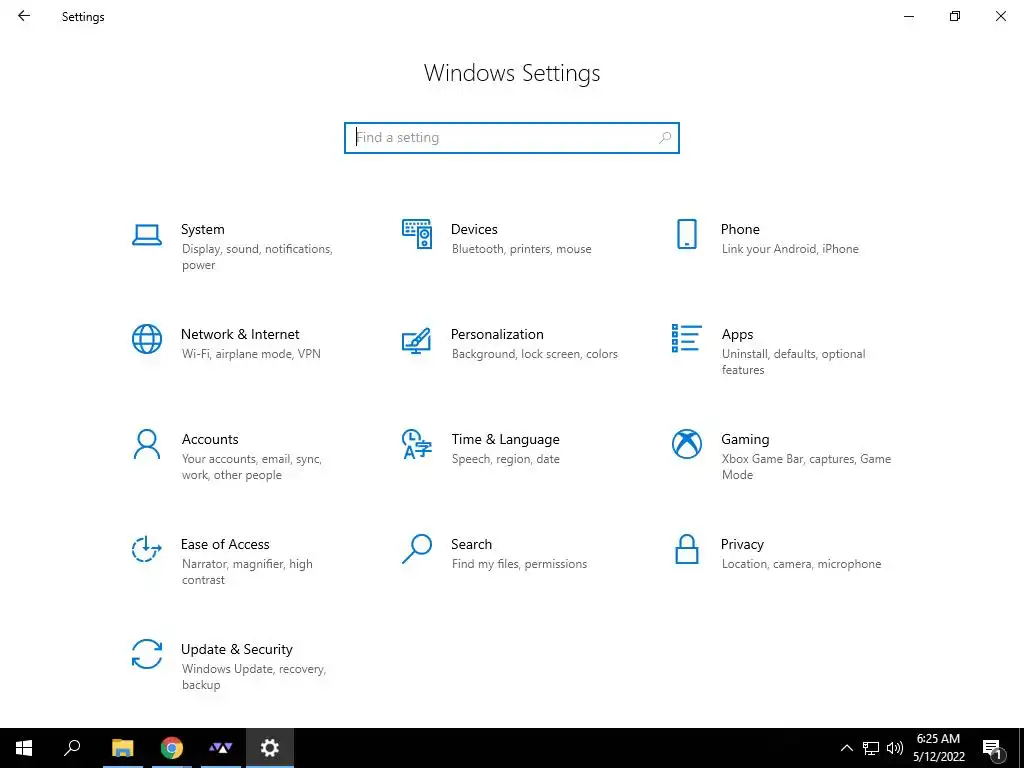This screenshot has height=768, width=1024.
Task: Click 'Wi-Fi, airplane mode, VPN' description
Action: [251, 354]
